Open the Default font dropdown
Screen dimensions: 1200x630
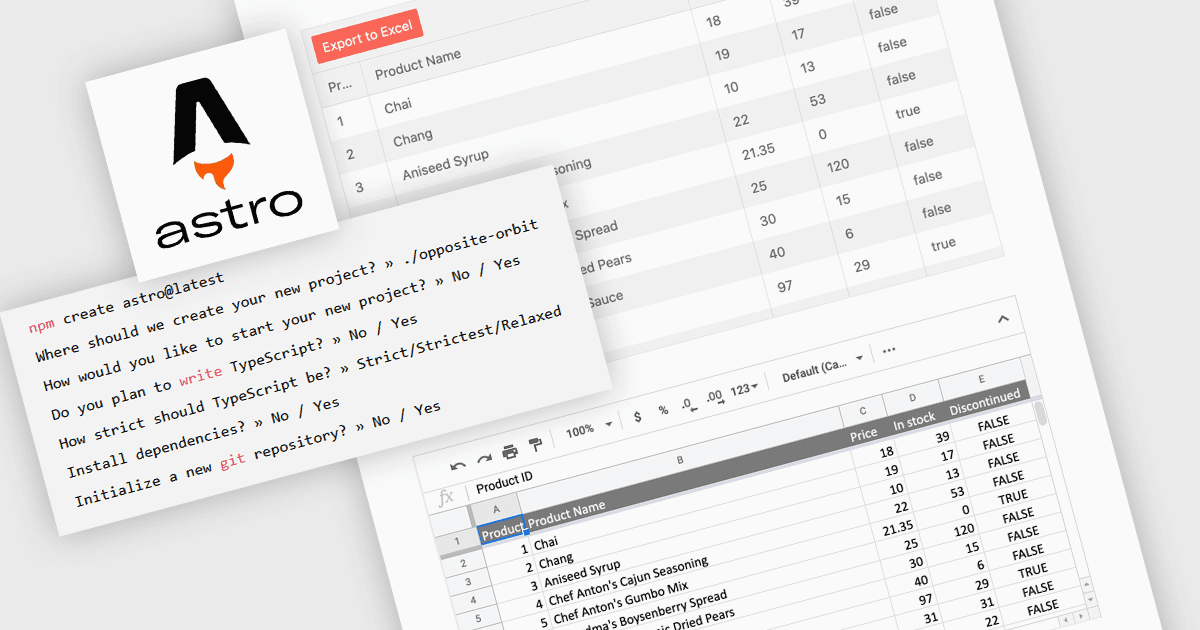click(822, 368)
